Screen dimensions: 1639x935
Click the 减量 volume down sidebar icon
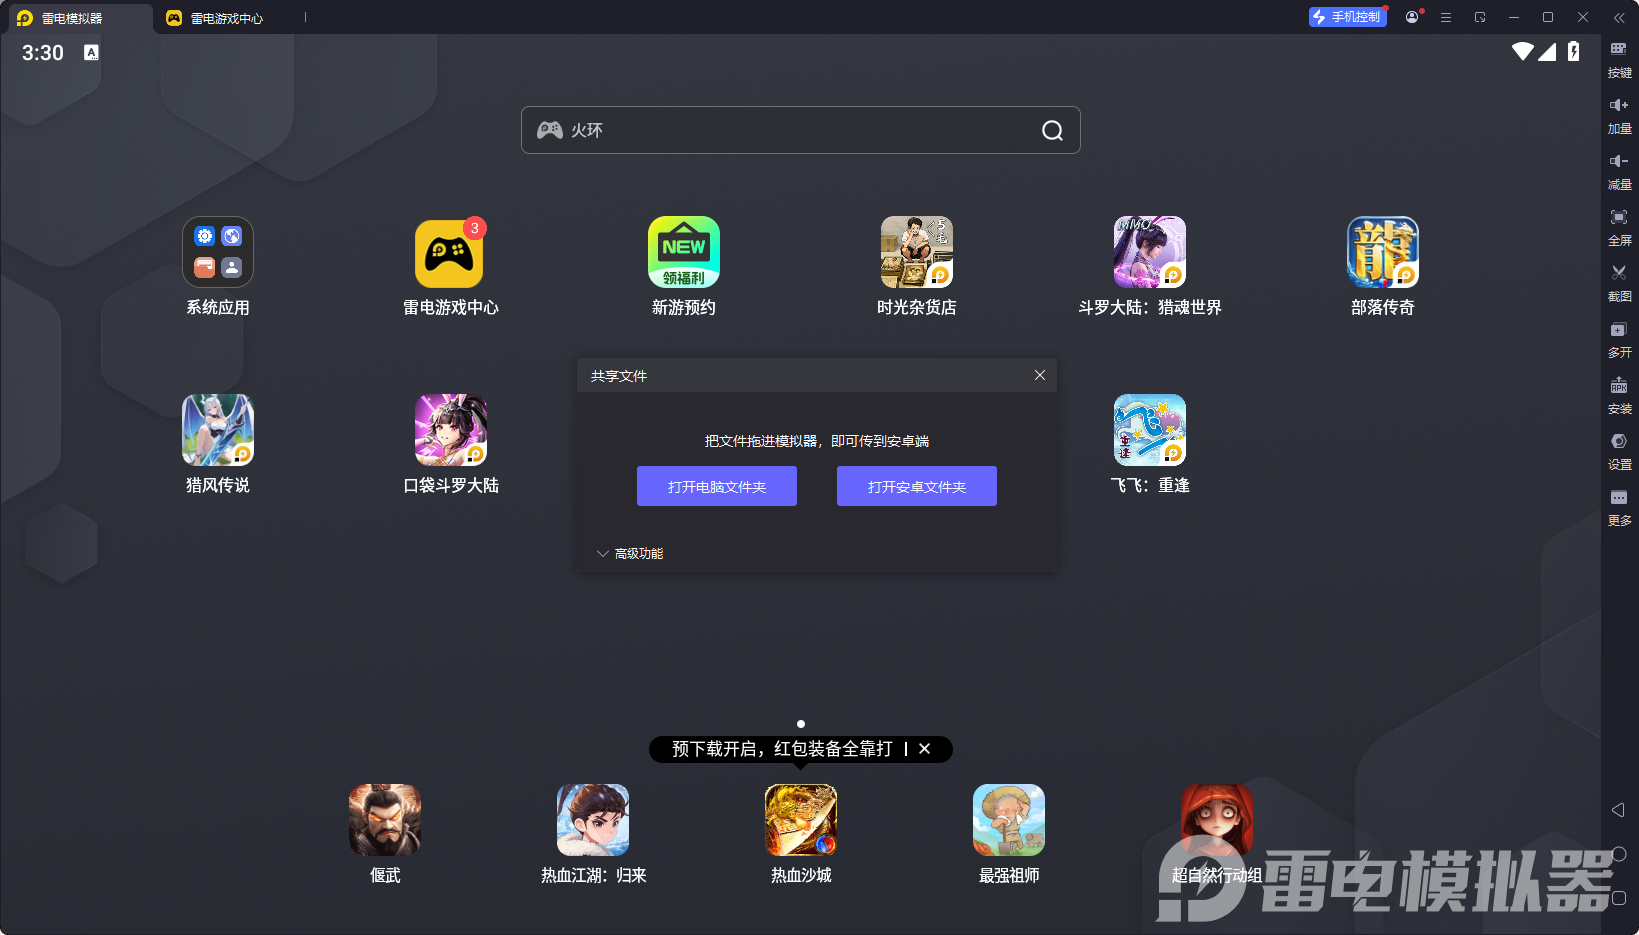click(1619, 172)
